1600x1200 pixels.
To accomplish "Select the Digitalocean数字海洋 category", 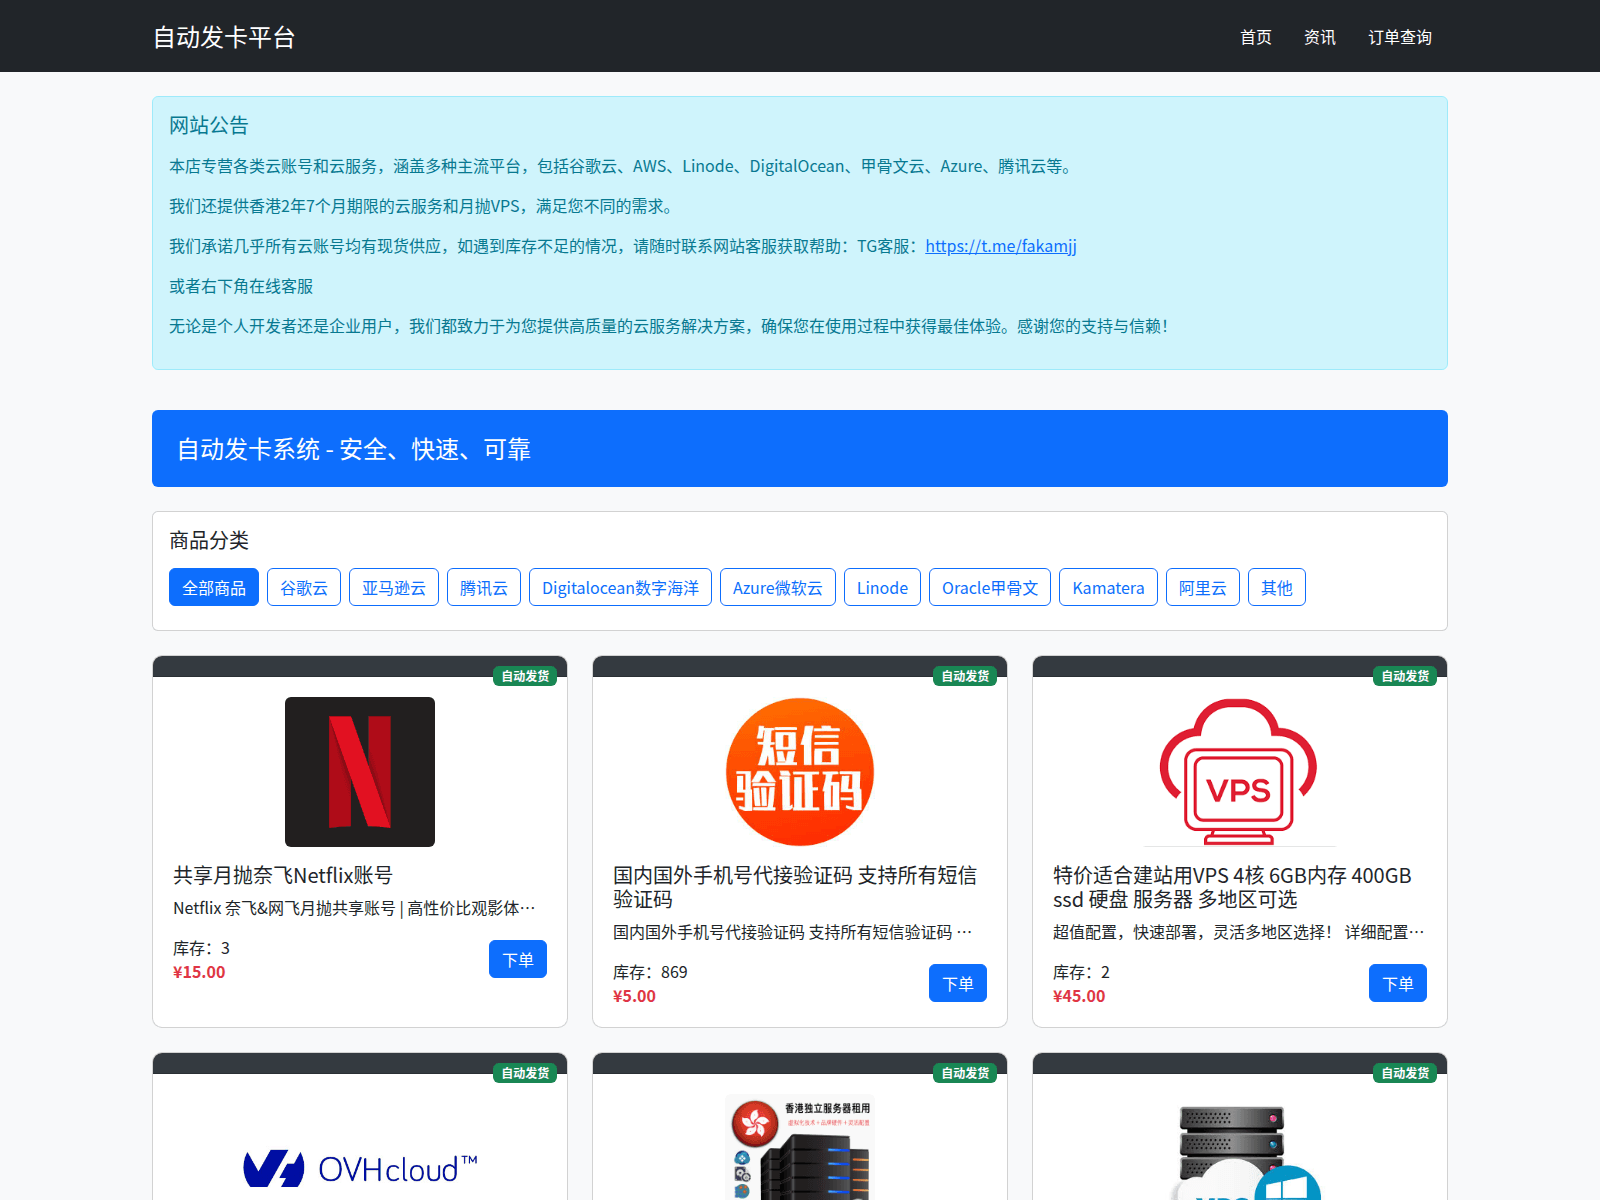I will 620,587.
